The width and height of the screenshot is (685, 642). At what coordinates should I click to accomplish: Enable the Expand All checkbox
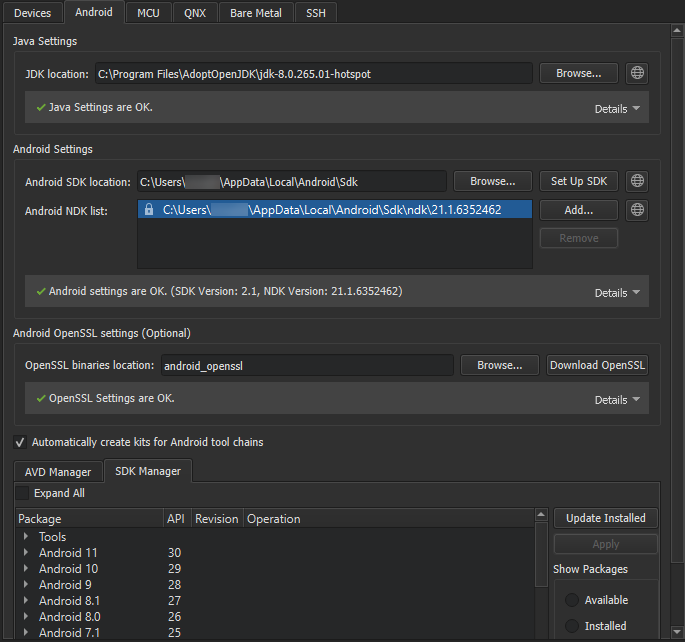click(x=22, y=493)
